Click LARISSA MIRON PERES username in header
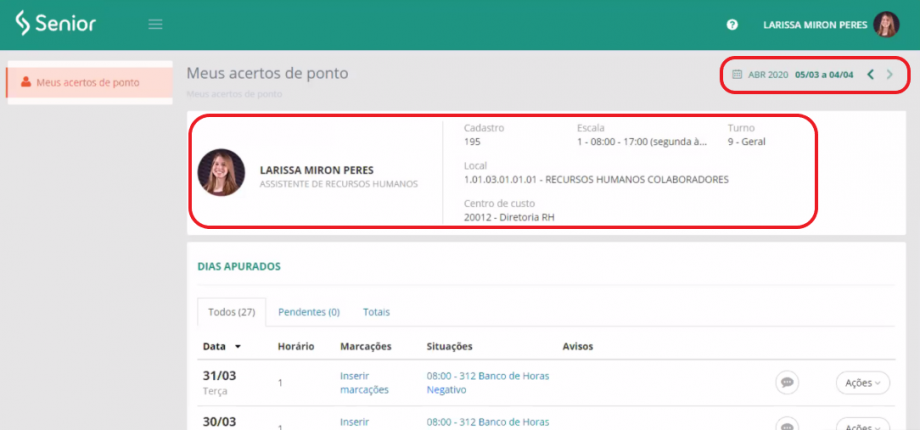Image resolution: width=920 pixels, height=430 pixels. [816, 25]
